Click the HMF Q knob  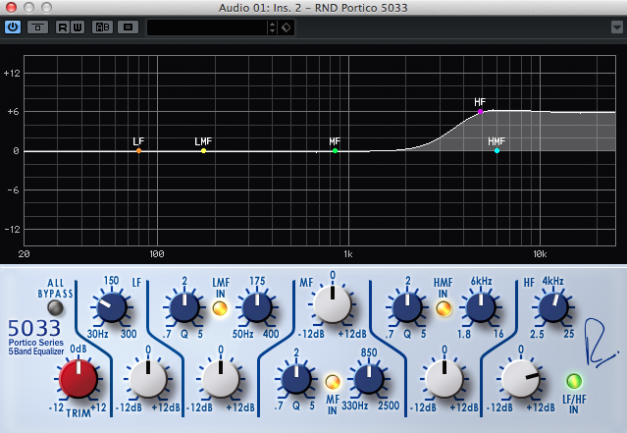407,308
